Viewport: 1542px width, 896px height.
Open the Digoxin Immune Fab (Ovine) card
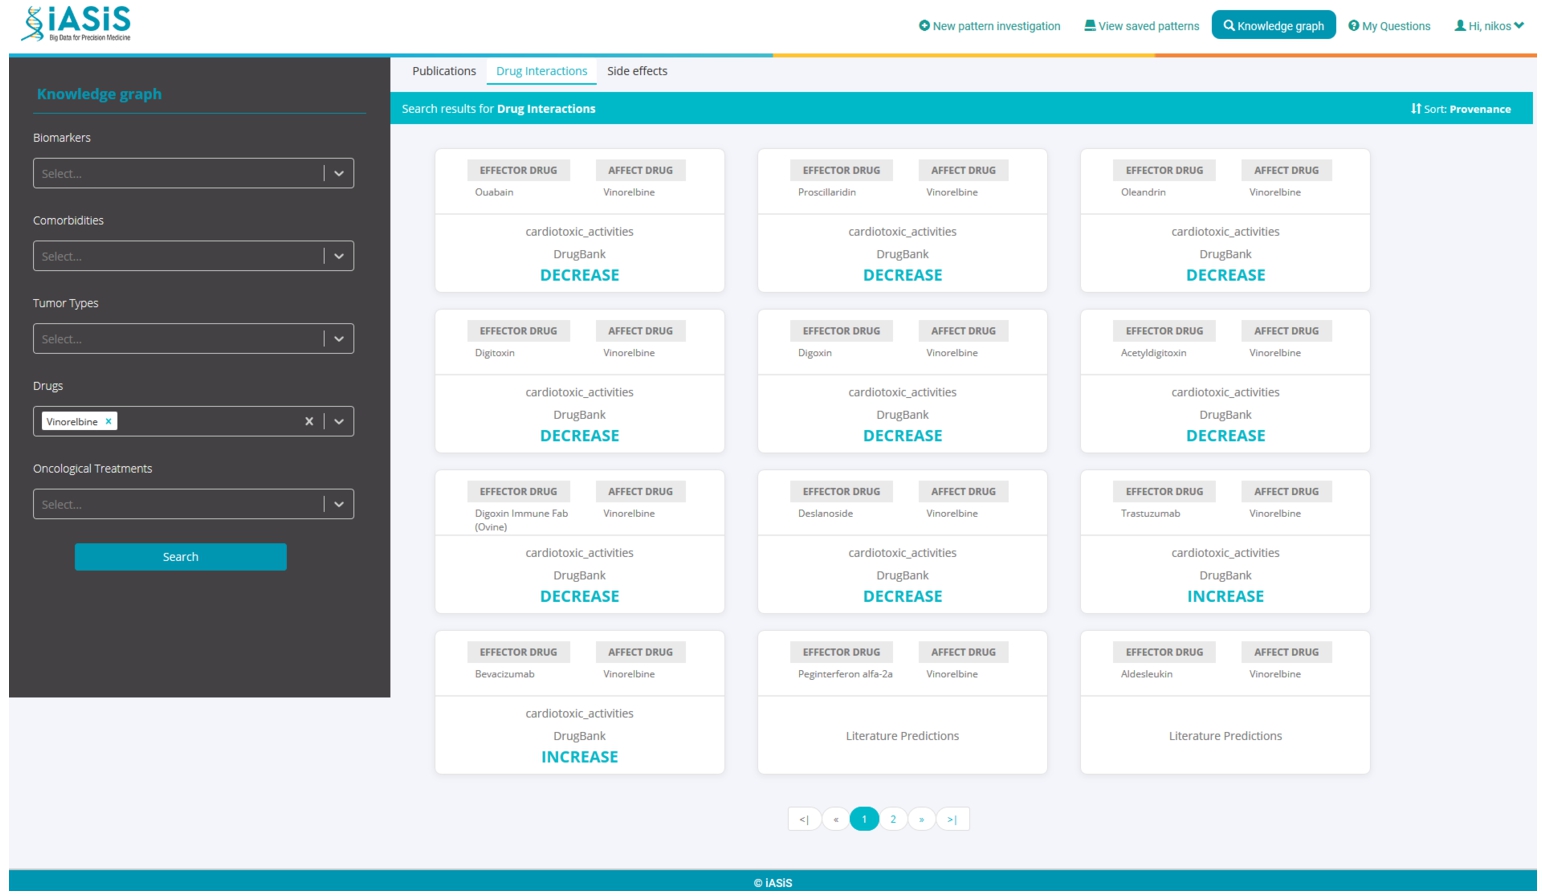pos(580,542)
